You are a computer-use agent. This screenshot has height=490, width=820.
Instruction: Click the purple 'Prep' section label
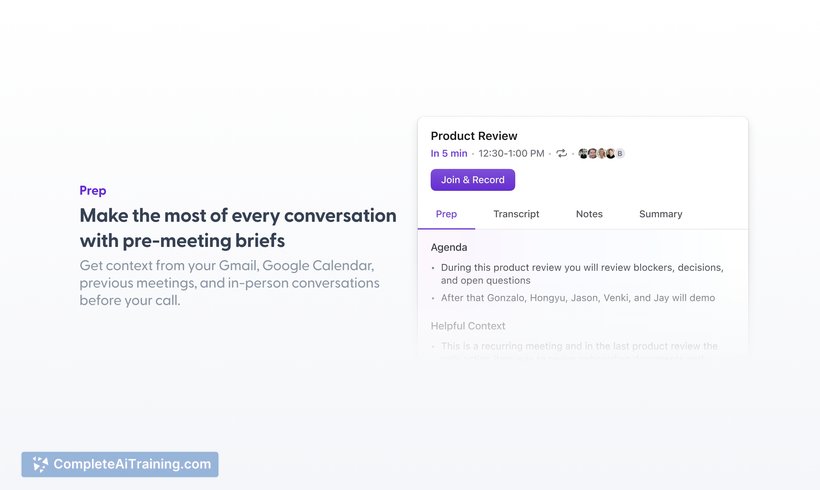(x=93, y=190)
